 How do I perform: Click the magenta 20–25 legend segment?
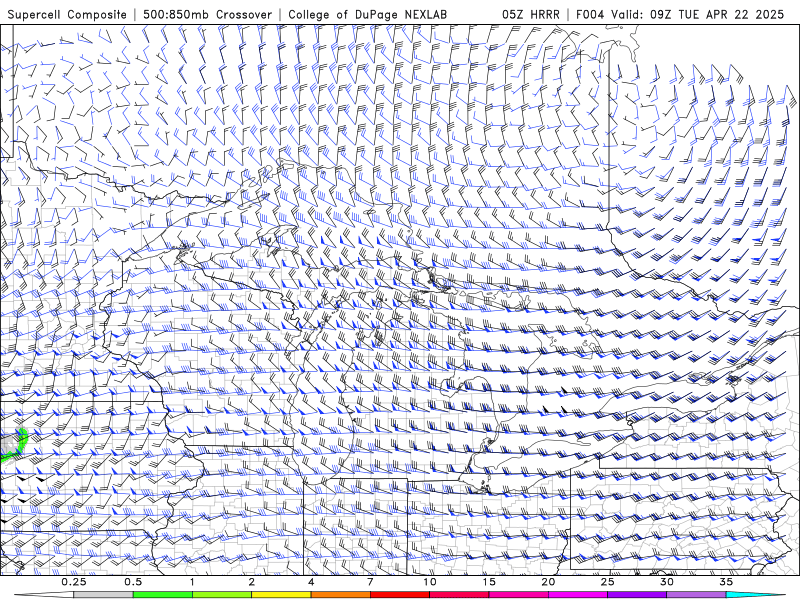pyautogui.click(x=578, y=595)
